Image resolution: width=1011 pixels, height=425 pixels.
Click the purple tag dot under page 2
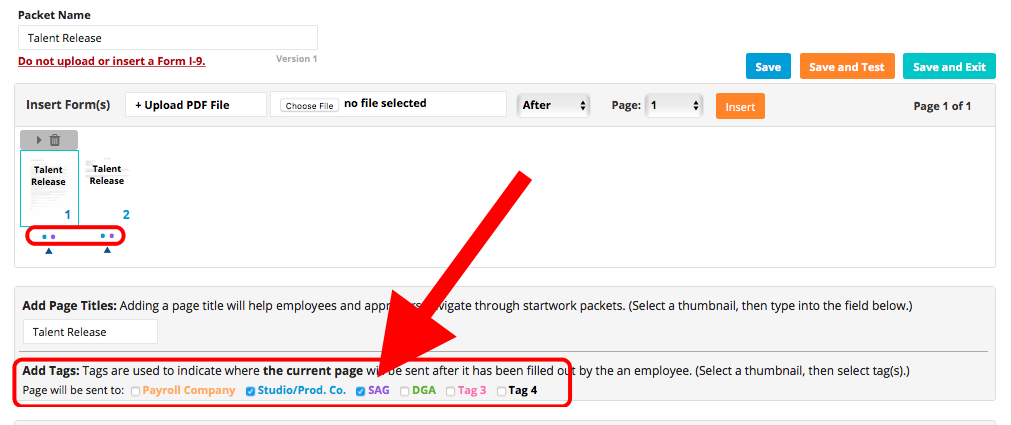pyautogui.click(x=112, y=236)
